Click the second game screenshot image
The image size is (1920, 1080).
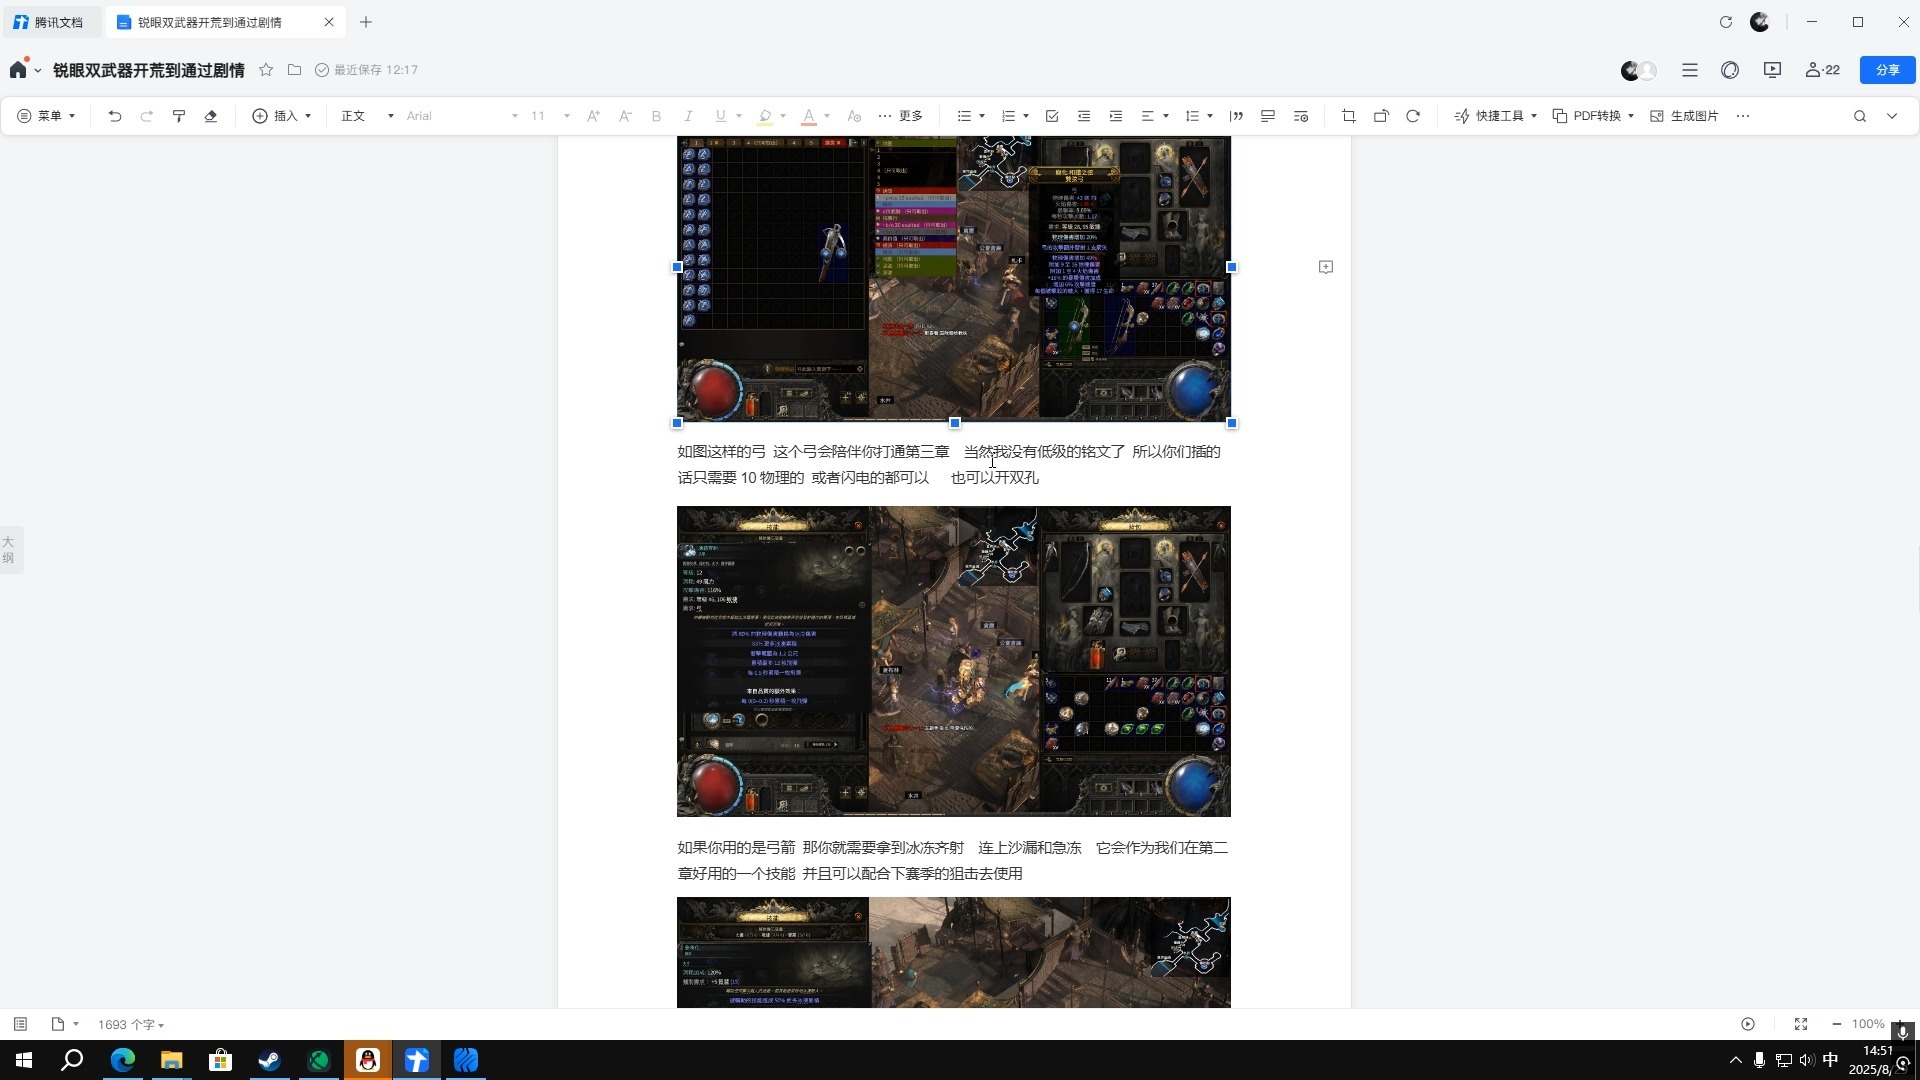pos(953,661)
